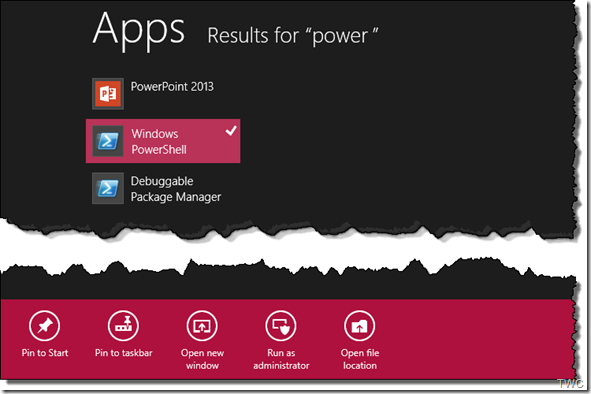Click the Open new window label

click(202, 359)
